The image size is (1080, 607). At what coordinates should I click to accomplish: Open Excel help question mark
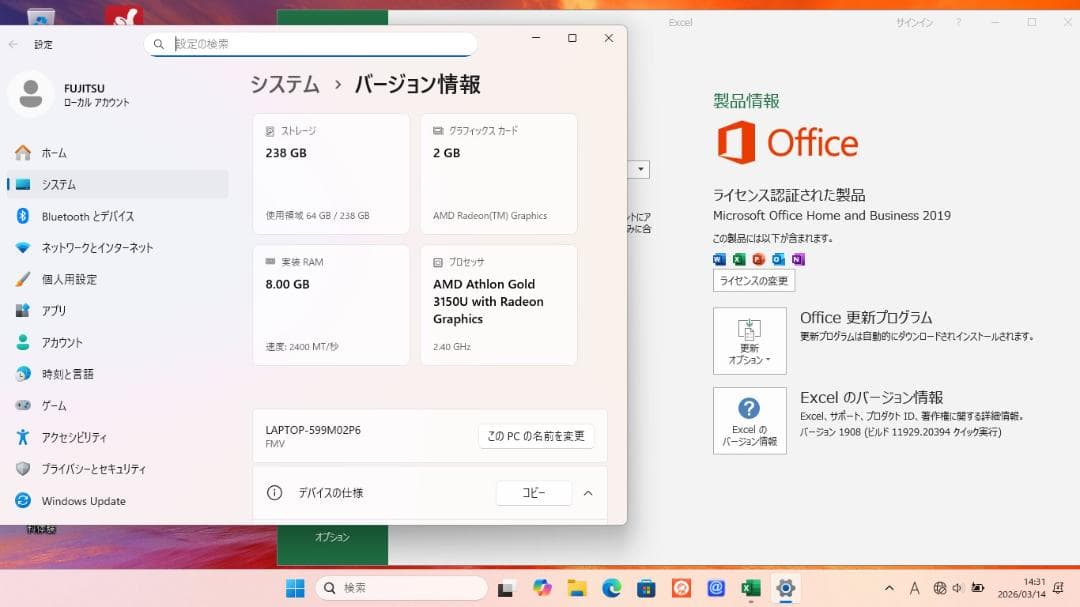pos(958,23)
